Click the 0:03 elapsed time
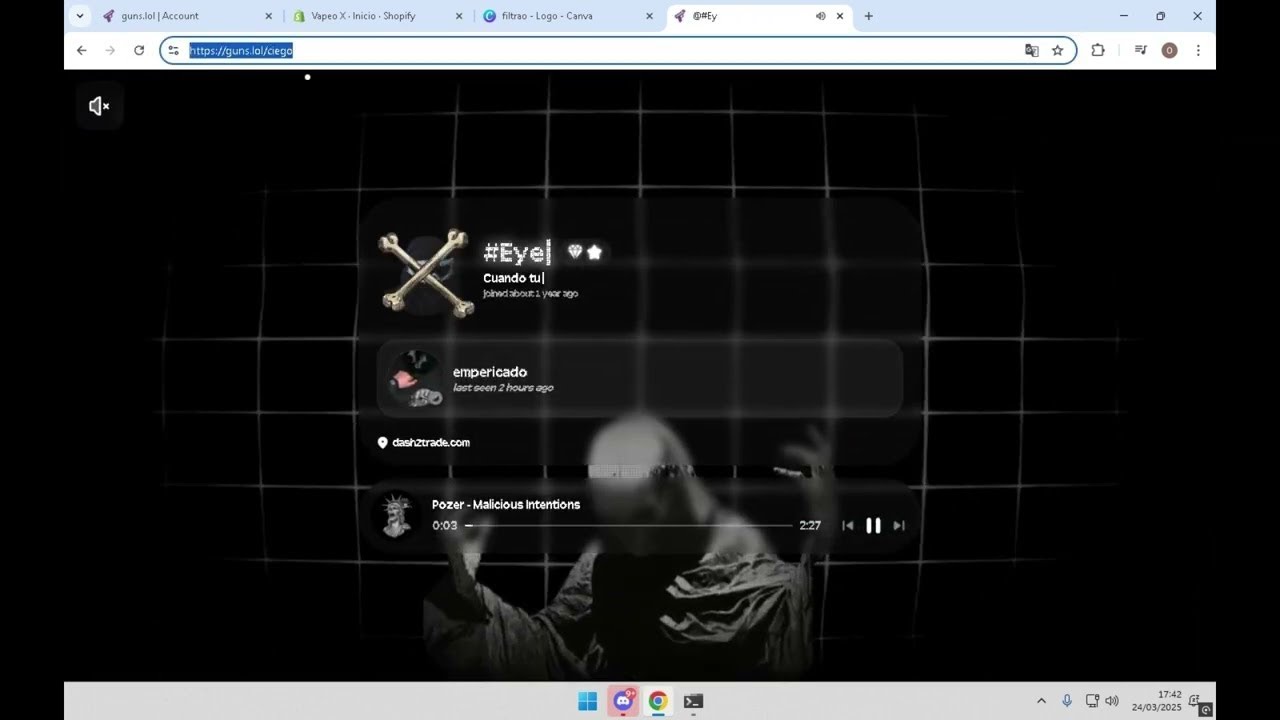 445,525
